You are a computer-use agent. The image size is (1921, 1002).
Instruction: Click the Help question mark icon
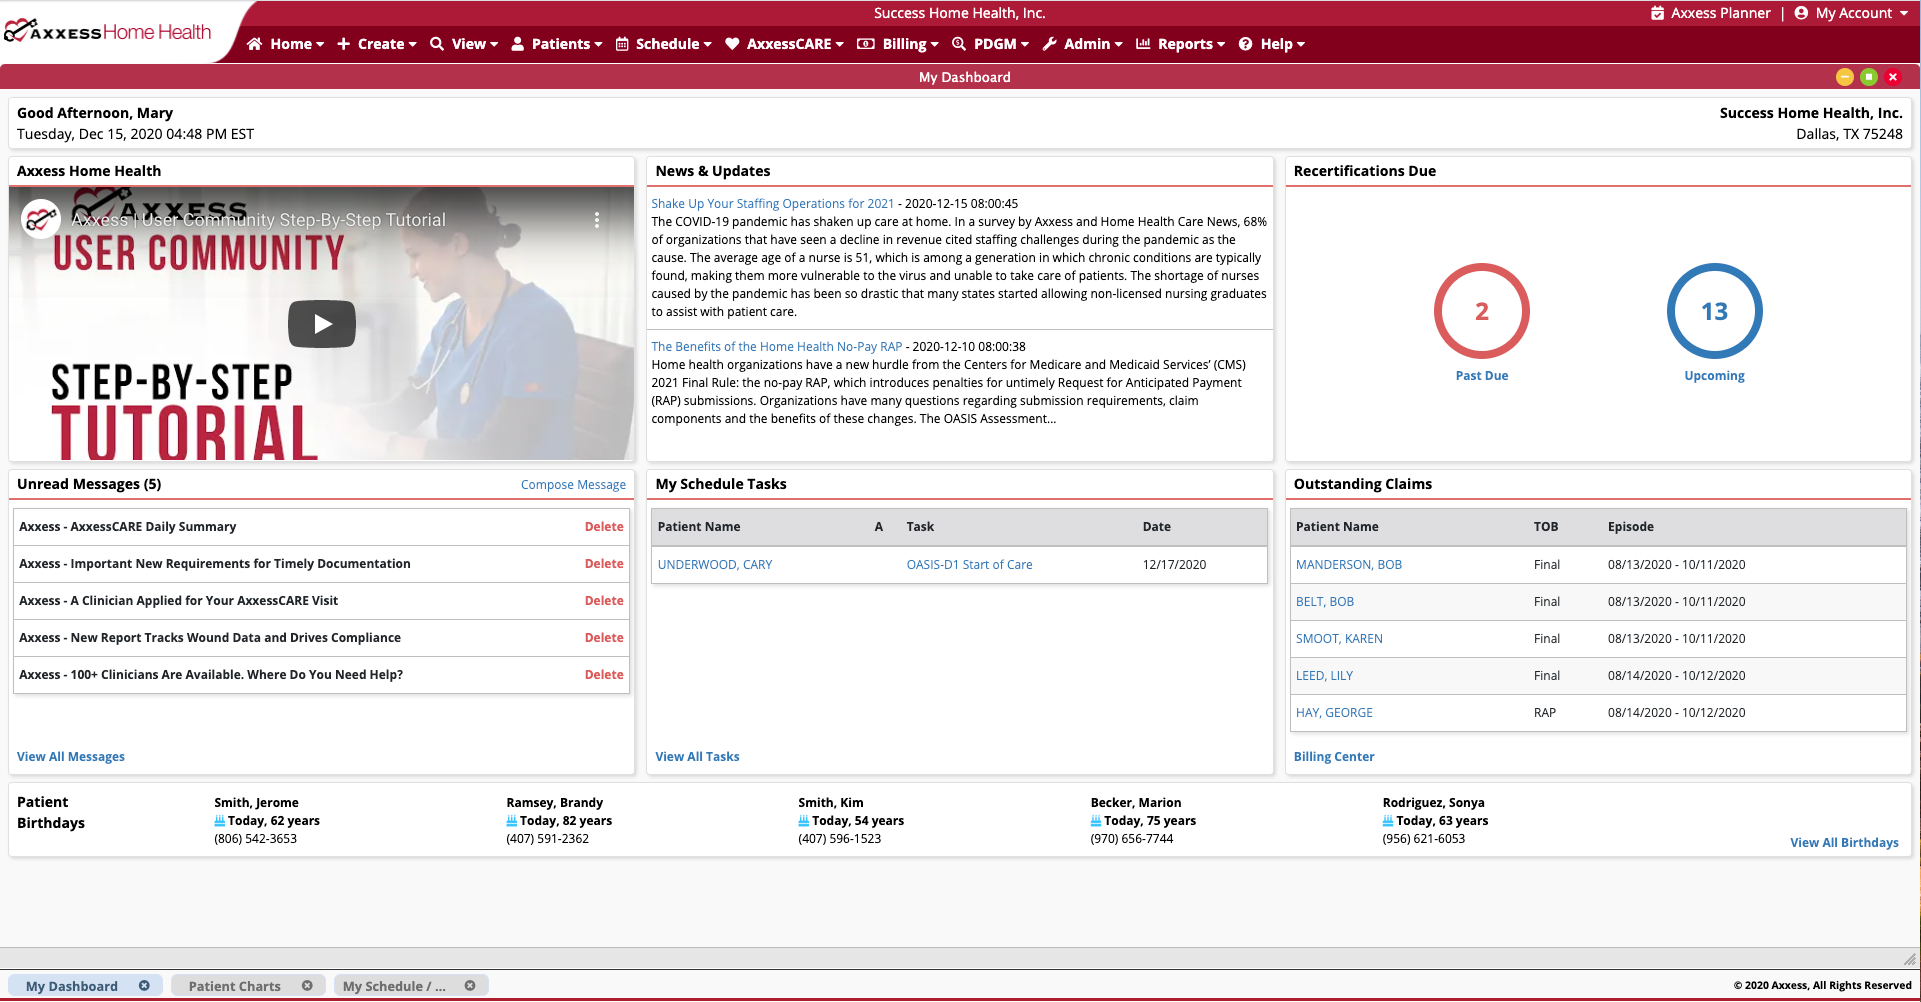point(1246,44)
